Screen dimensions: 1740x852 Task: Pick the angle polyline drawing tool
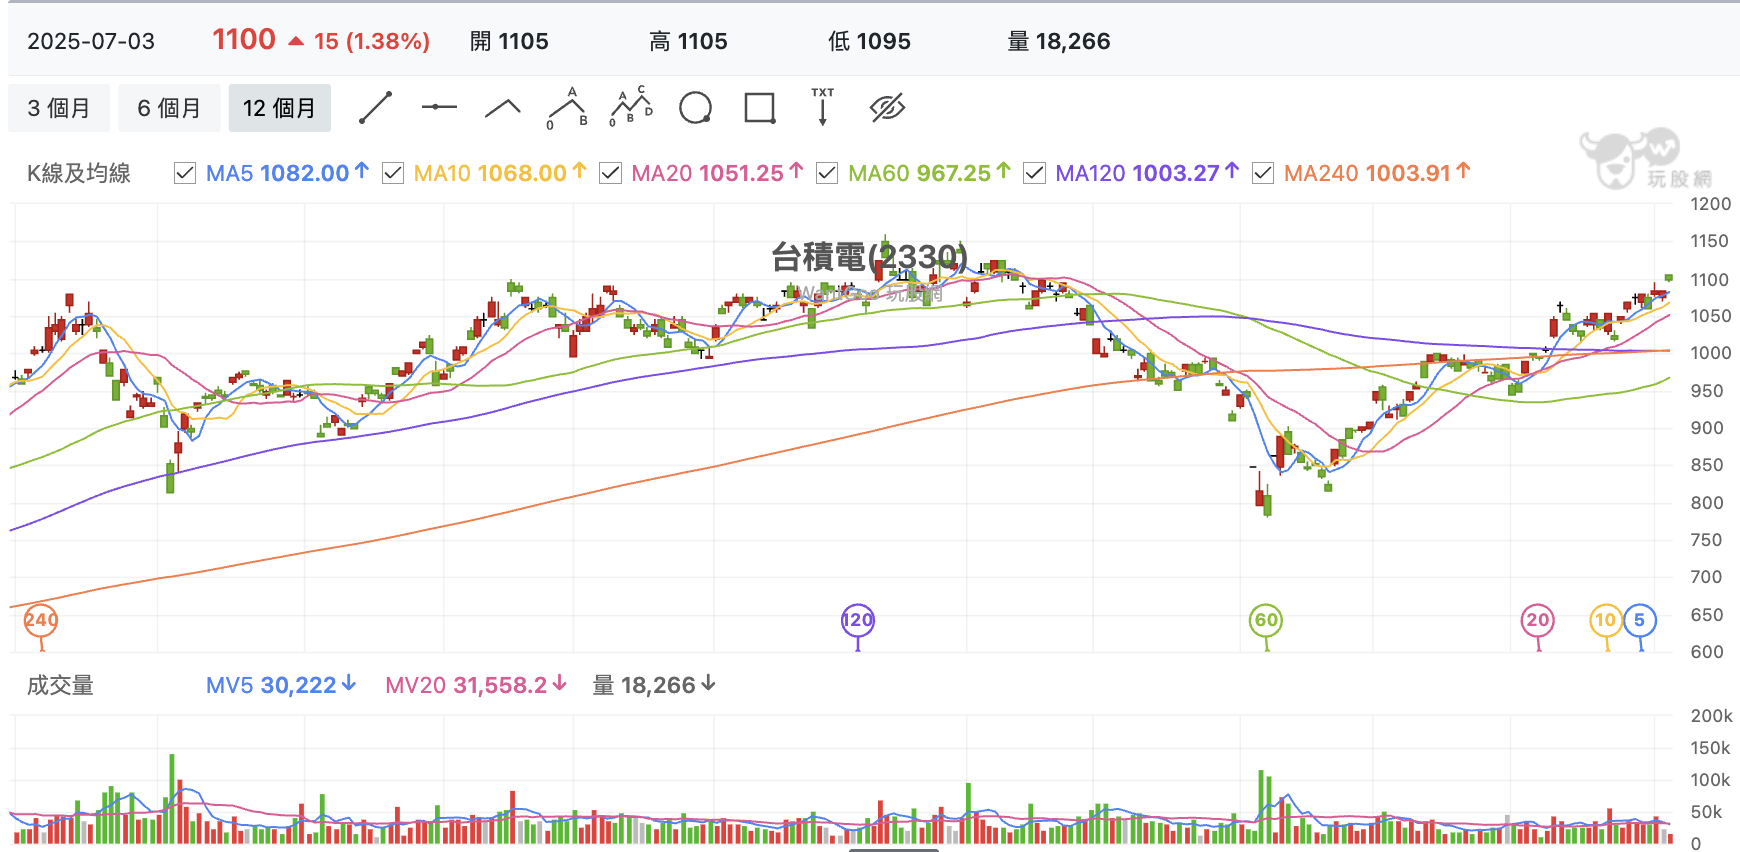tap(503, 108)
